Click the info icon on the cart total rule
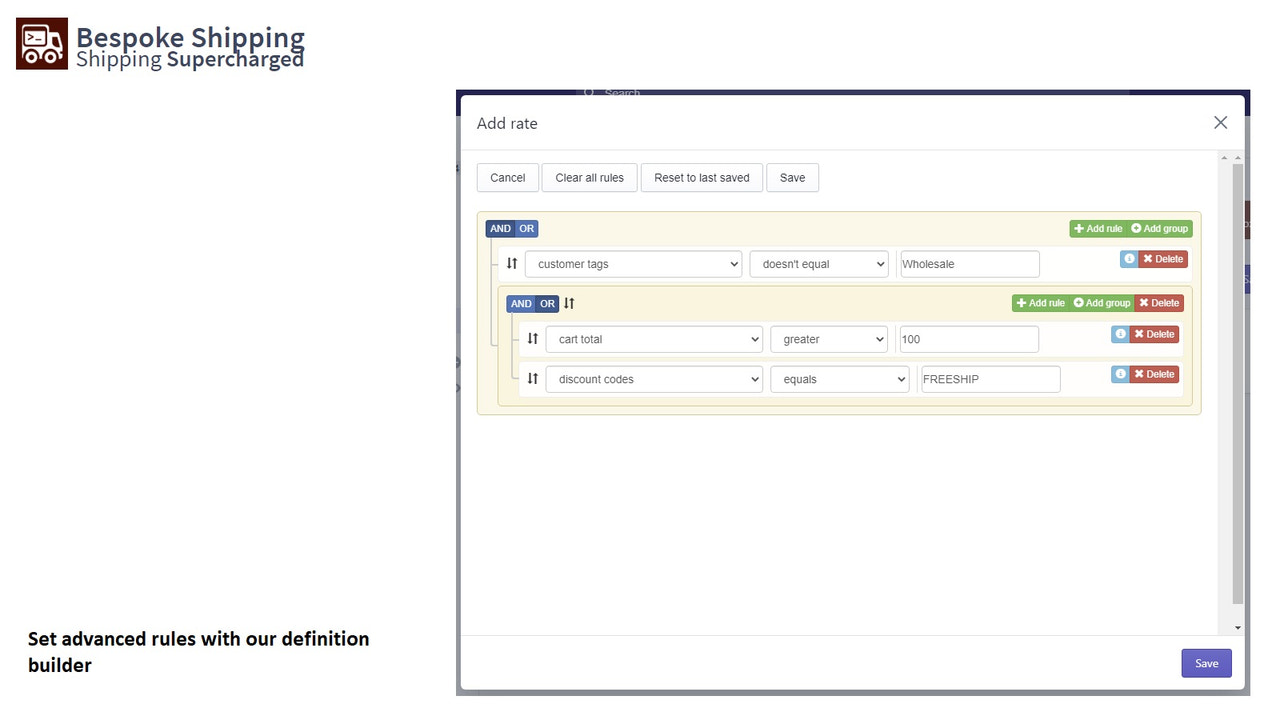1280x720 pixels. pyautogui.click(x=1120, y=334)
